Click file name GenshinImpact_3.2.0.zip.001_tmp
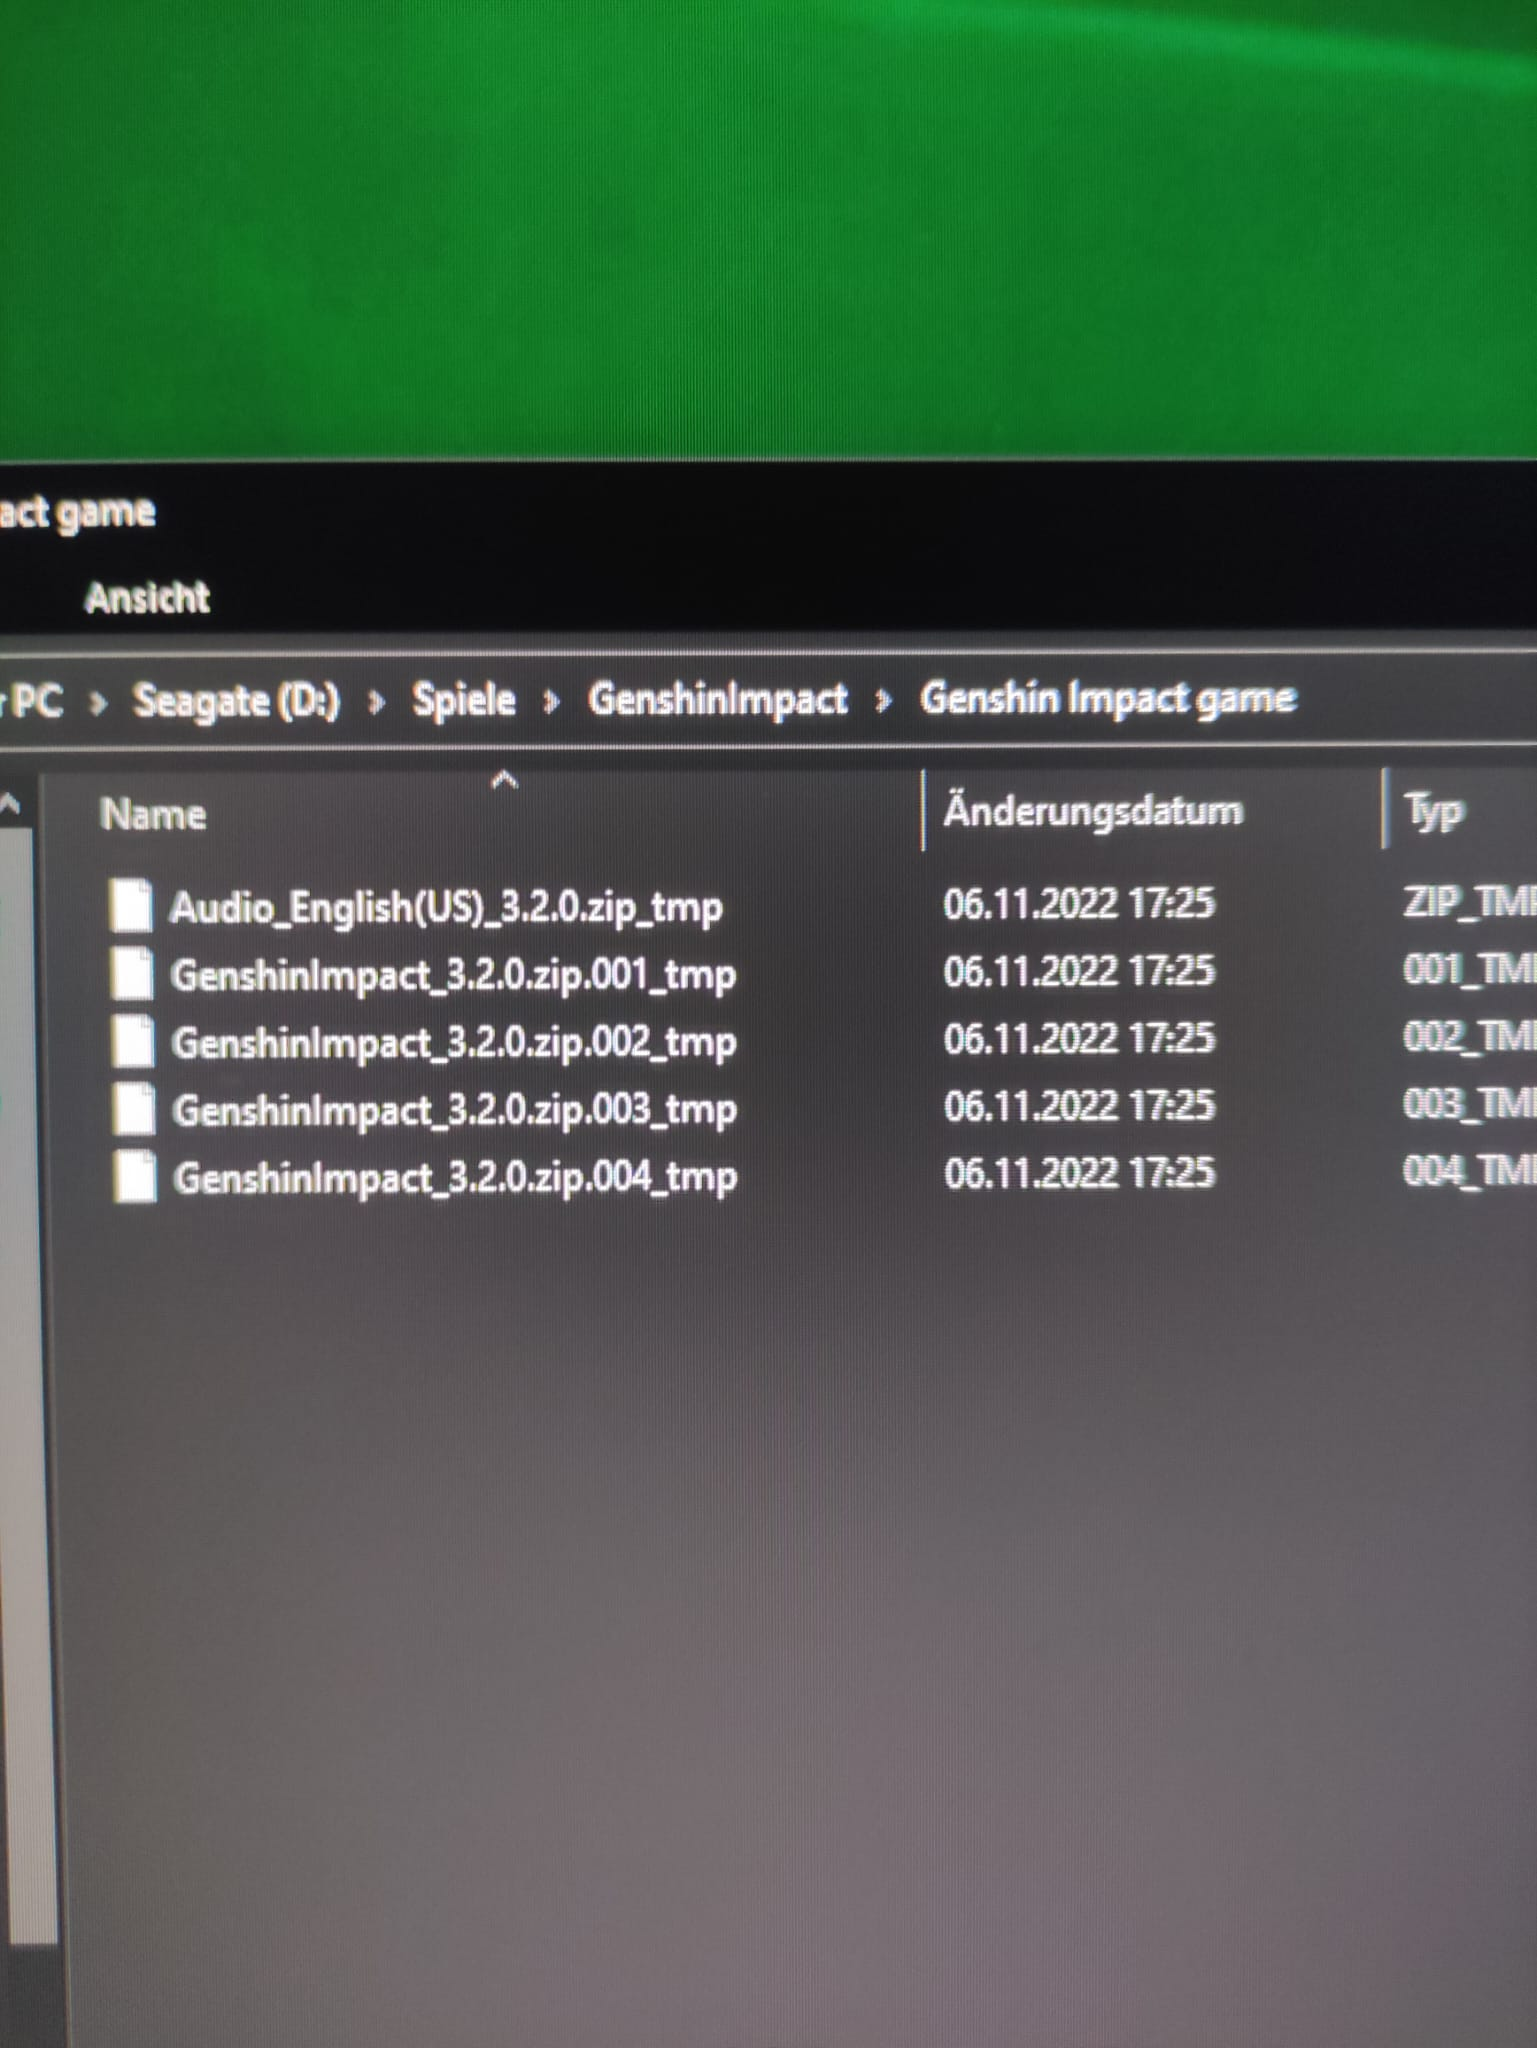 tap(453, 976)
